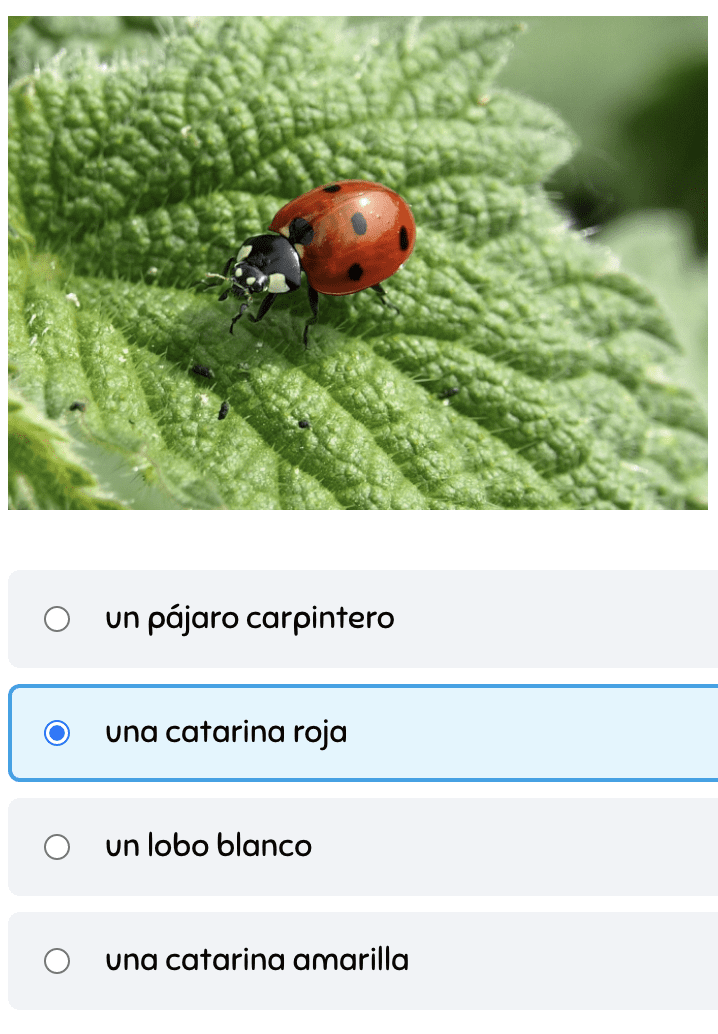Pick the 'una catarina amarilla' radio button
This screenshot has height=1034, width=718.
(x=57, y=961)
